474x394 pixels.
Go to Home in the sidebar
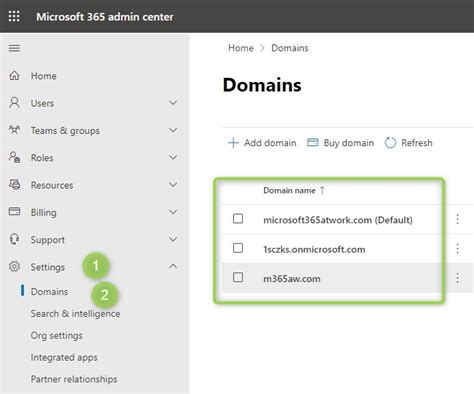click(43, 76)
